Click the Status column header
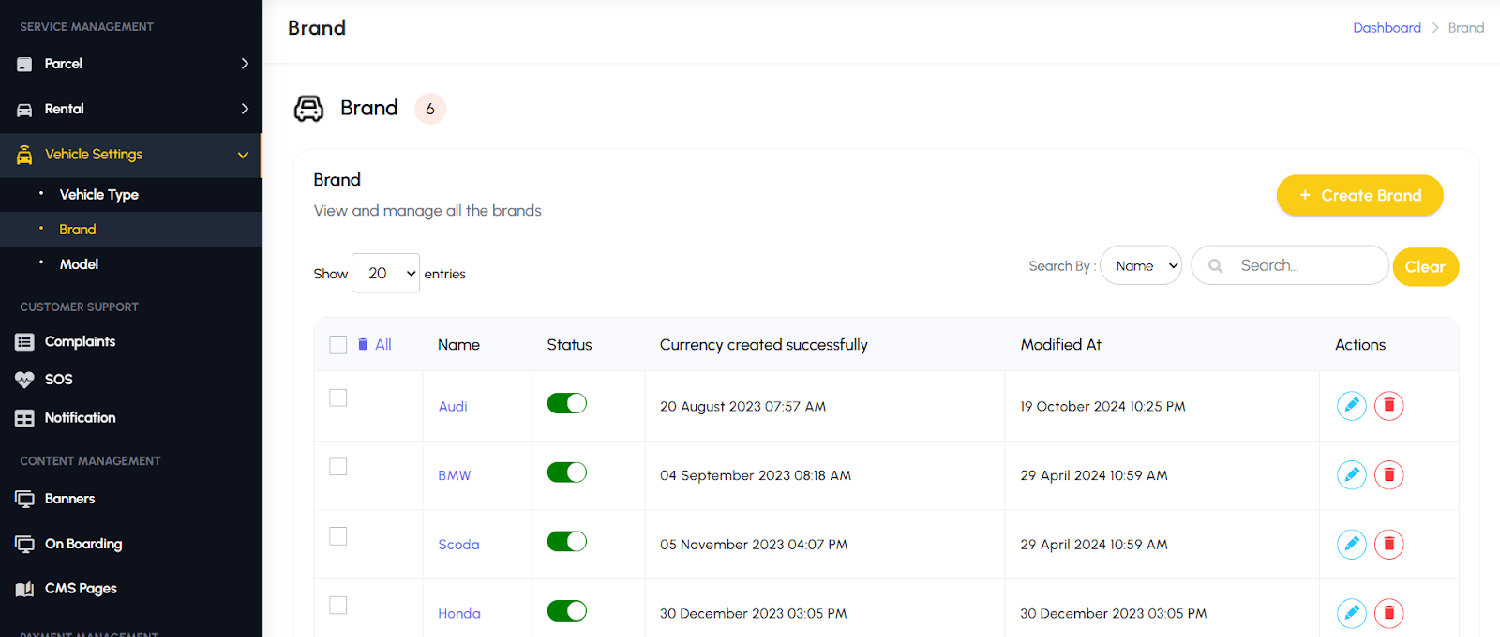1500x637 pixels. point(570,345)
